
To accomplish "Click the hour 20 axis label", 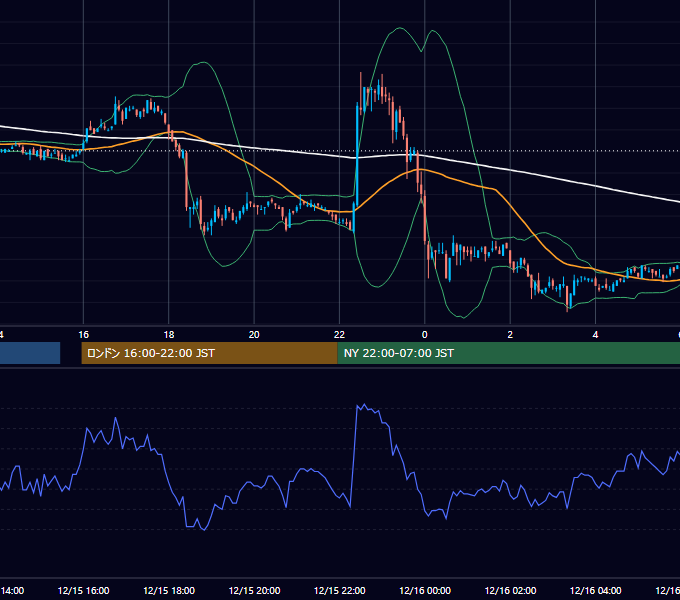I will (x=254, y=335).
